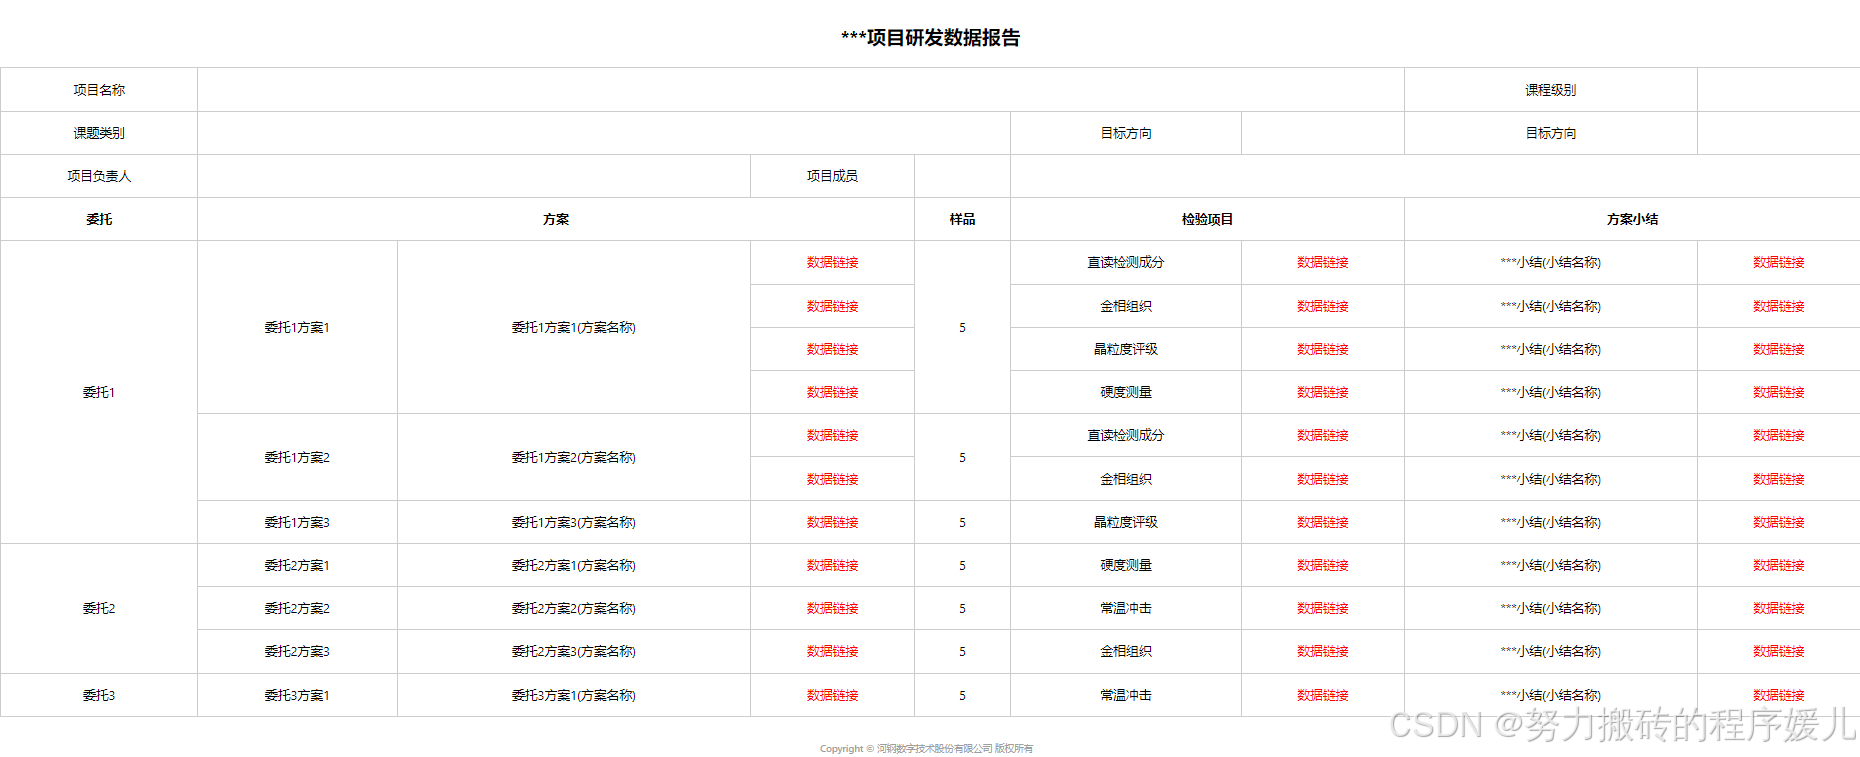The image size is (1860, 757).
Task: Click 金相组织 in the 委托2方案3 row
Action: point(1126,651)
